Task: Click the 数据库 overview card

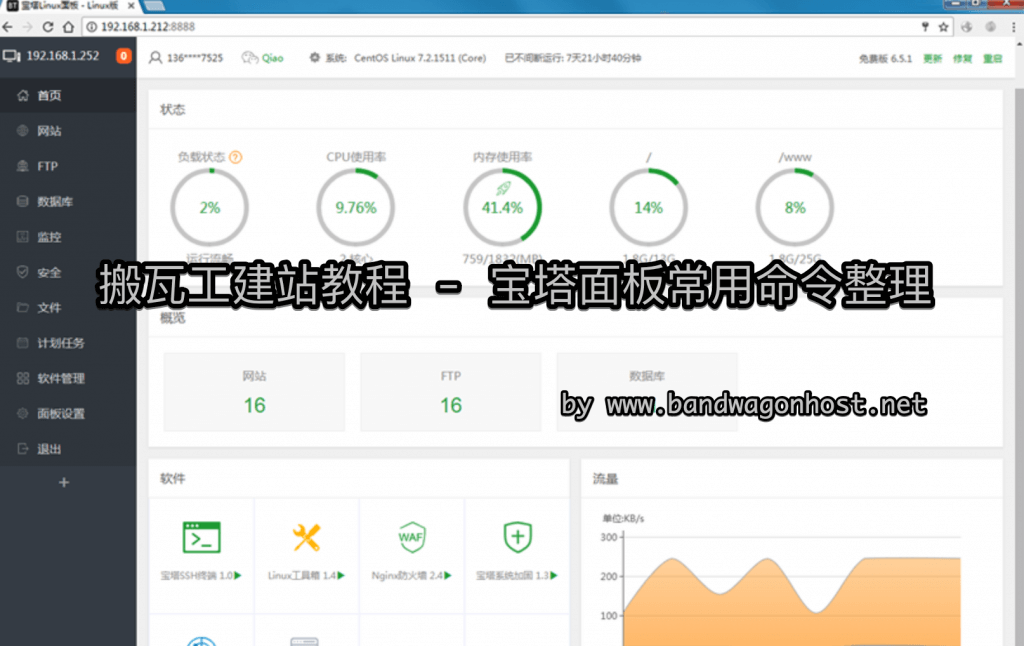Action: click(647, 392)
